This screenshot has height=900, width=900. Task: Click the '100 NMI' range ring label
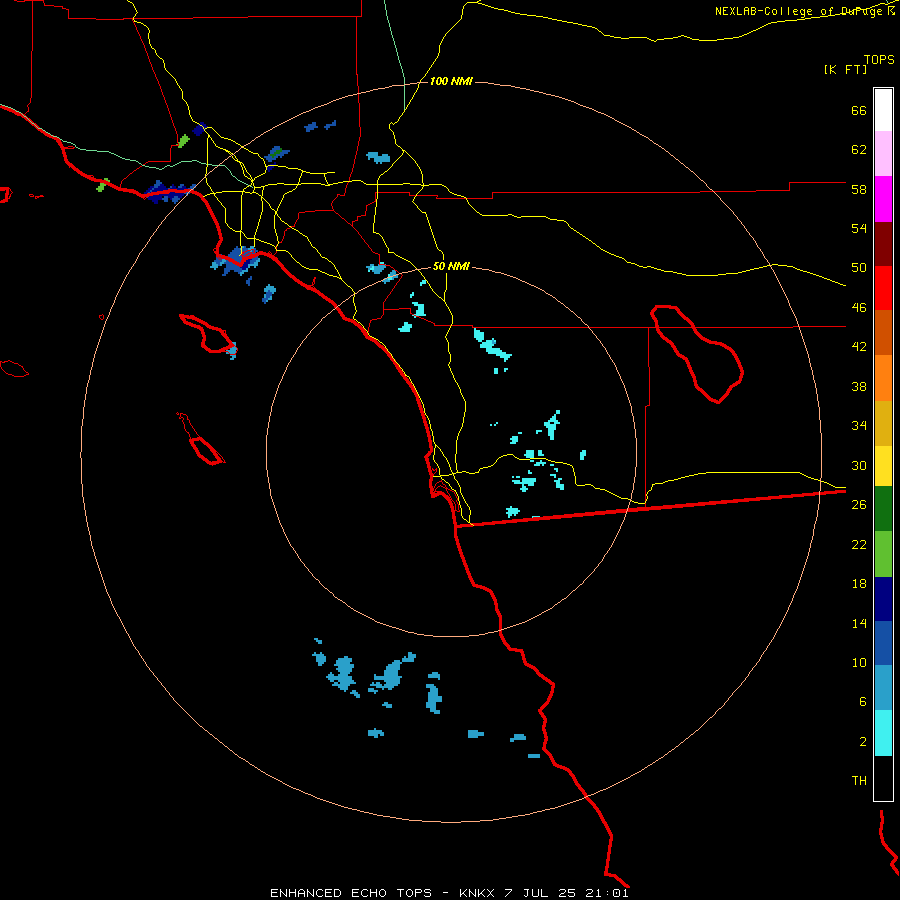[x=451, y=82]
